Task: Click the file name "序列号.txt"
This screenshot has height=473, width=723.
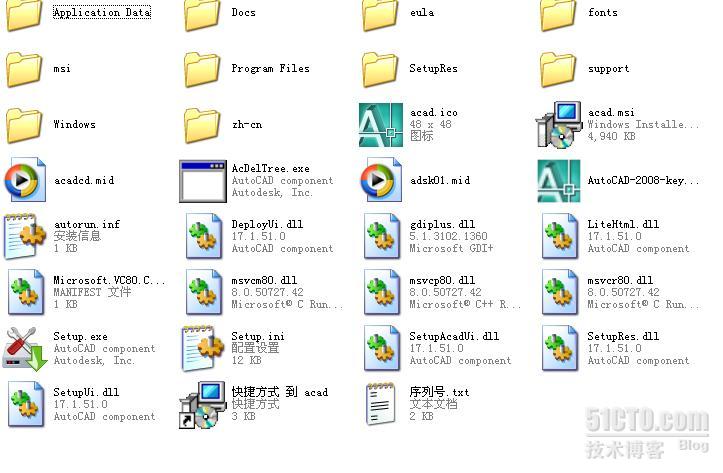Action: (439, 392)
